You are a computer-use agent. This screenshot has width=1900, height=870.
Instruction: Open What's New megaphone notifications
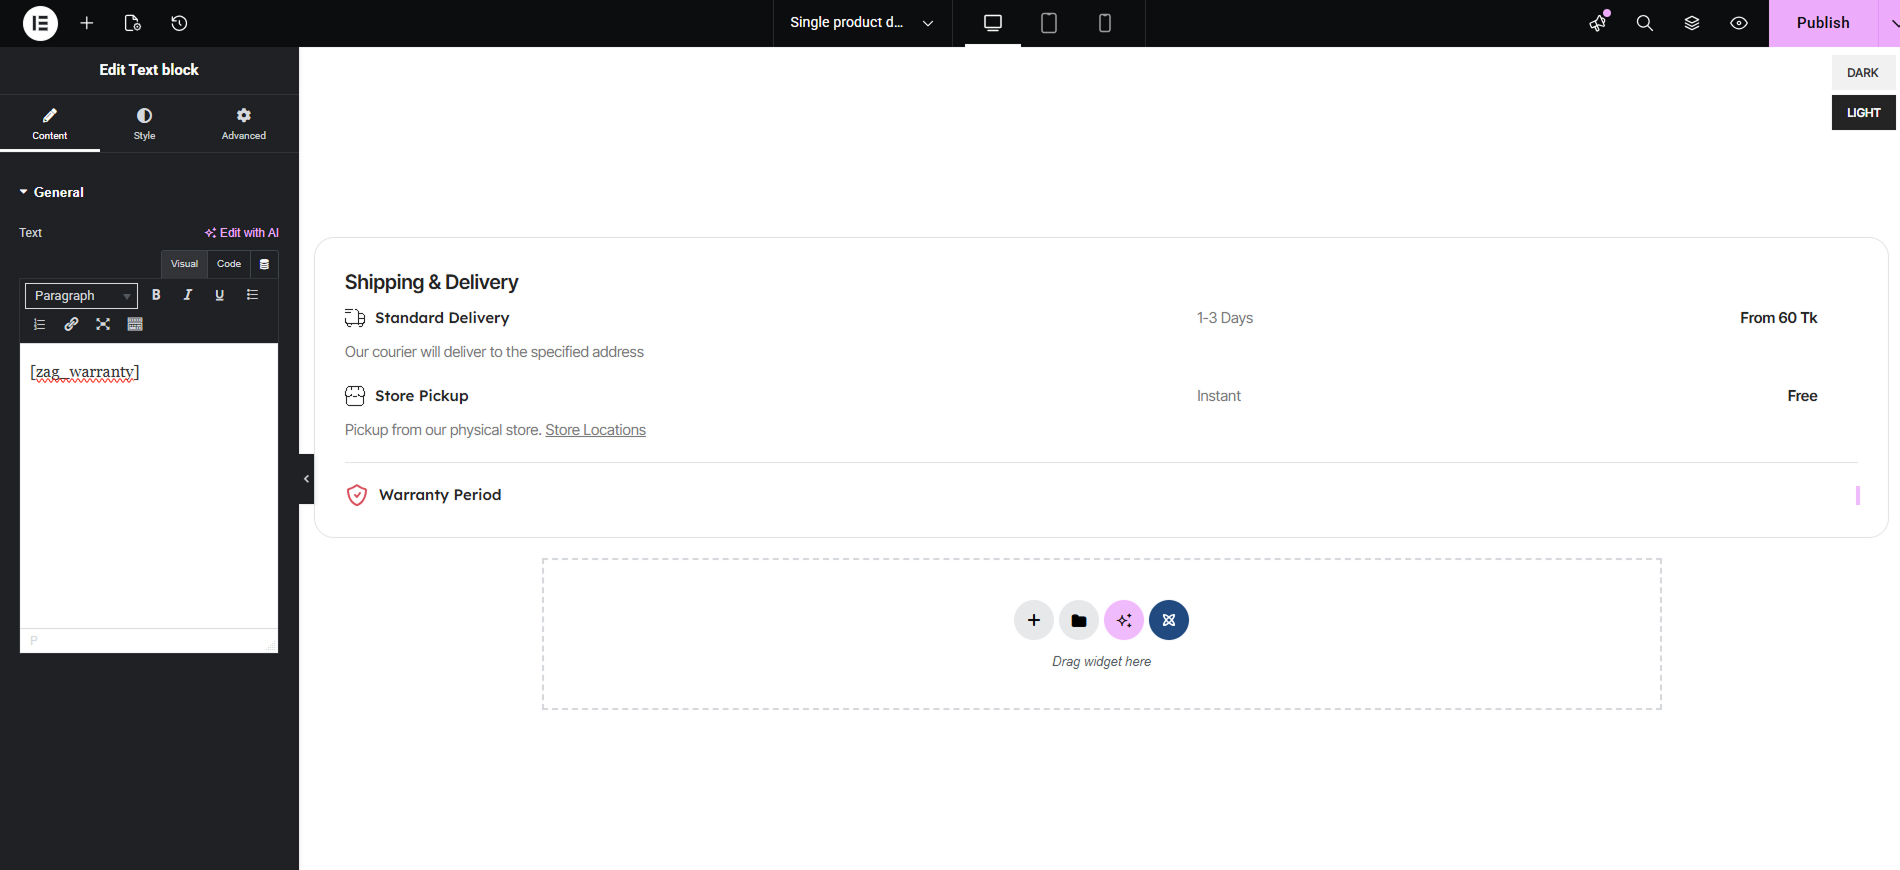click(1598, 23)
